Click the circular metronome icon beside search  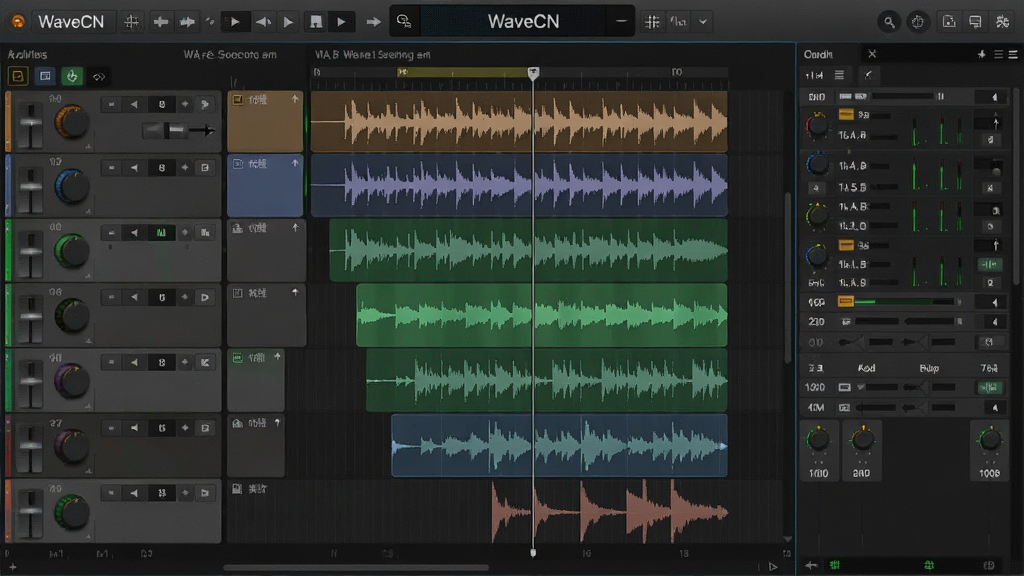click(x=918, y=22)
